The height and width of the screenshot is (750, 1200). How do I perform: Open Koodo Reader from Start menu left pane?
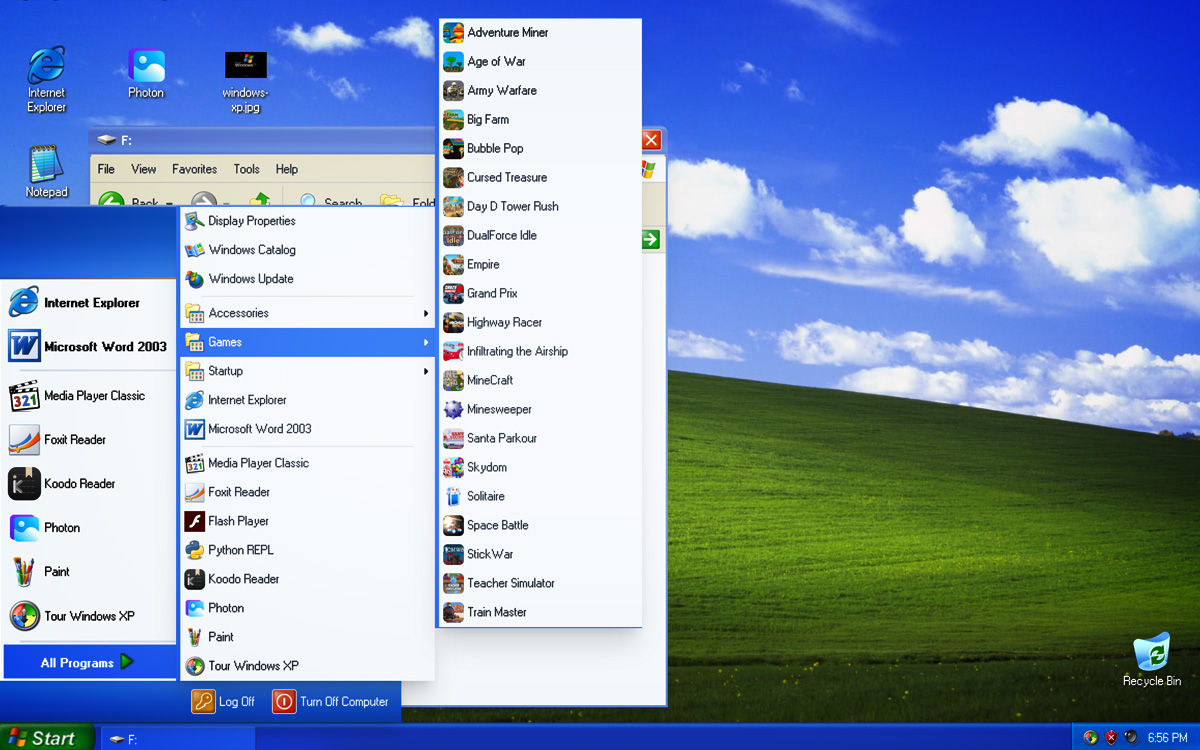[x=88, y=484]
